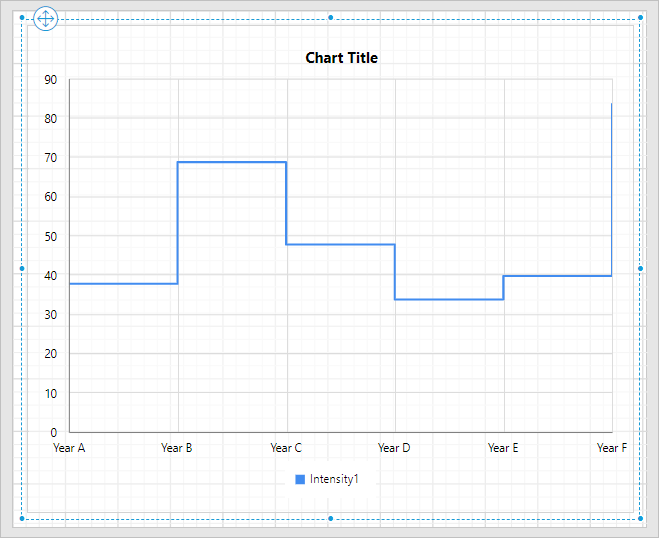
Task: Select the Year D axis label
Action: (x=394, y=448)
